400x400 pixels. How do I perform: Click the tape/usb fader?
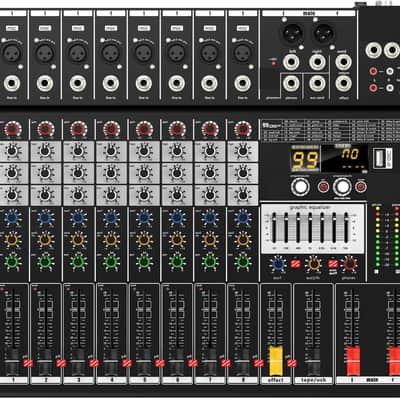(313, 362)
